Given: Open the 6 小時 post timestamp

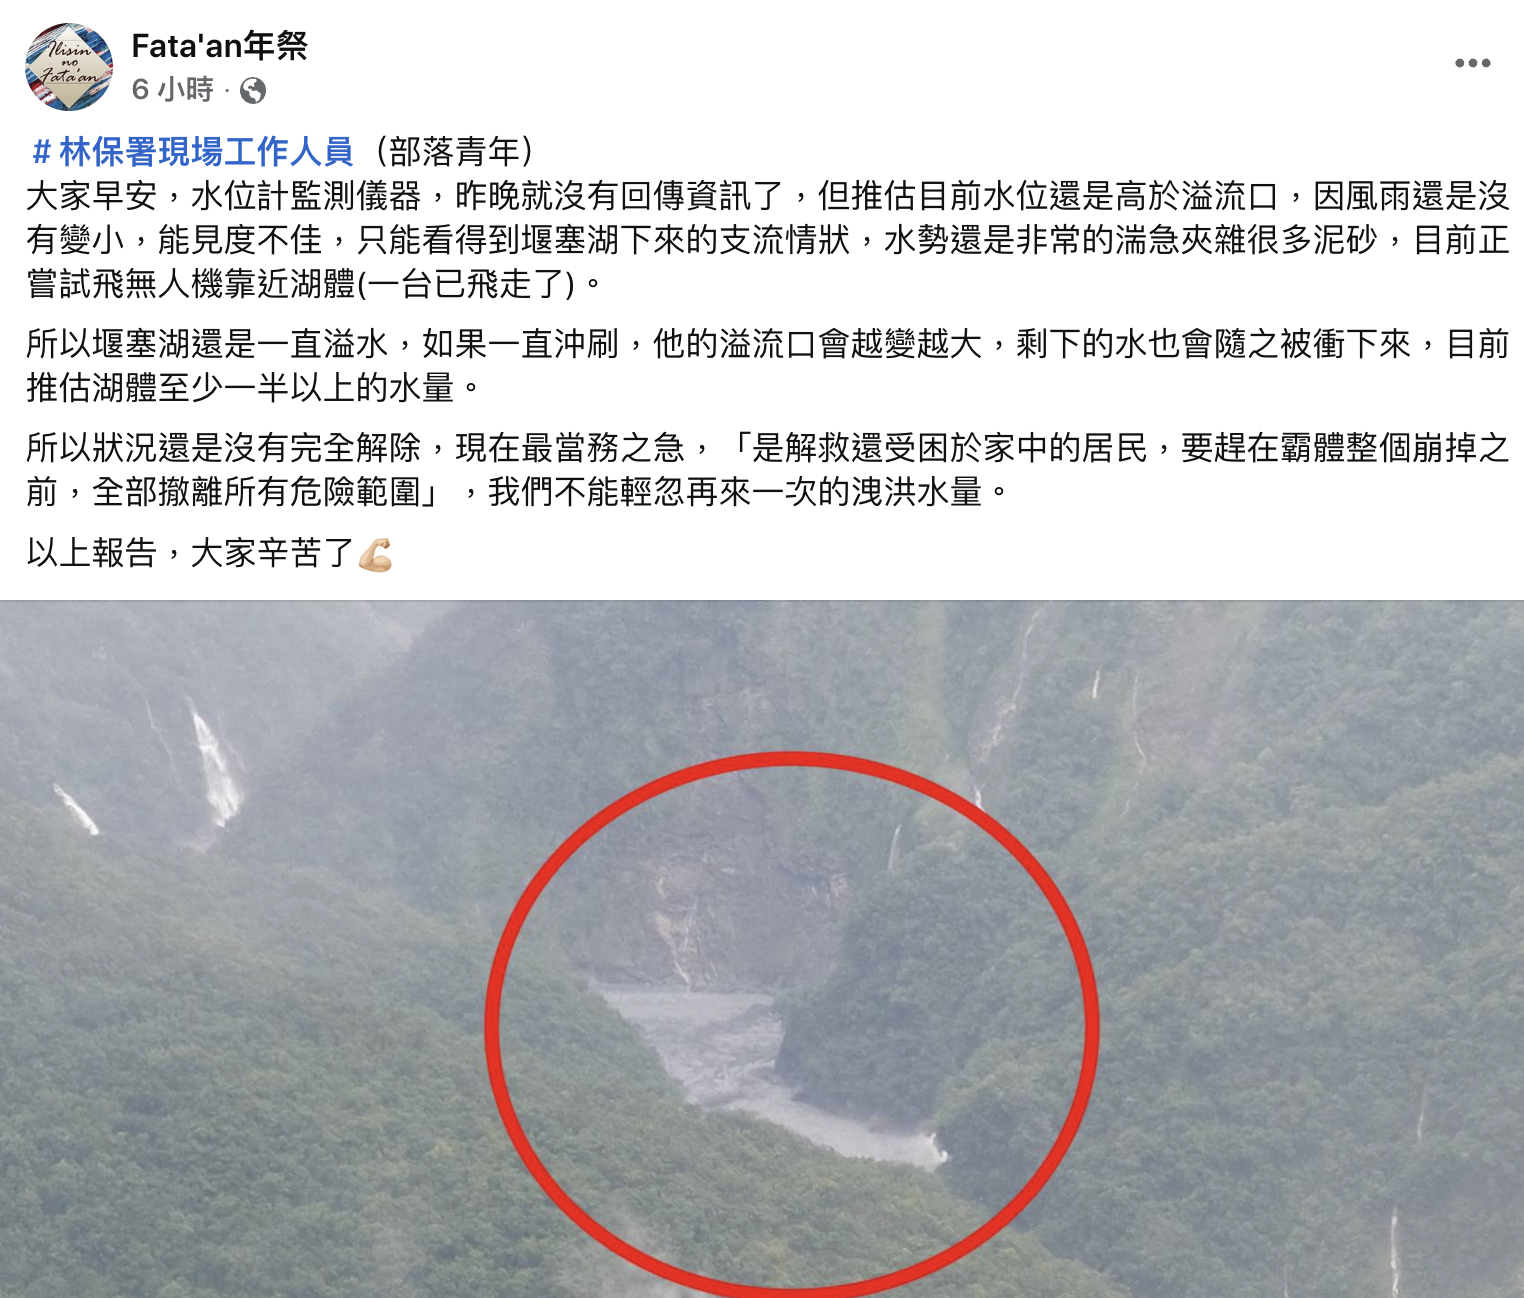Looking at the screenshot, I should coord(173,90).
